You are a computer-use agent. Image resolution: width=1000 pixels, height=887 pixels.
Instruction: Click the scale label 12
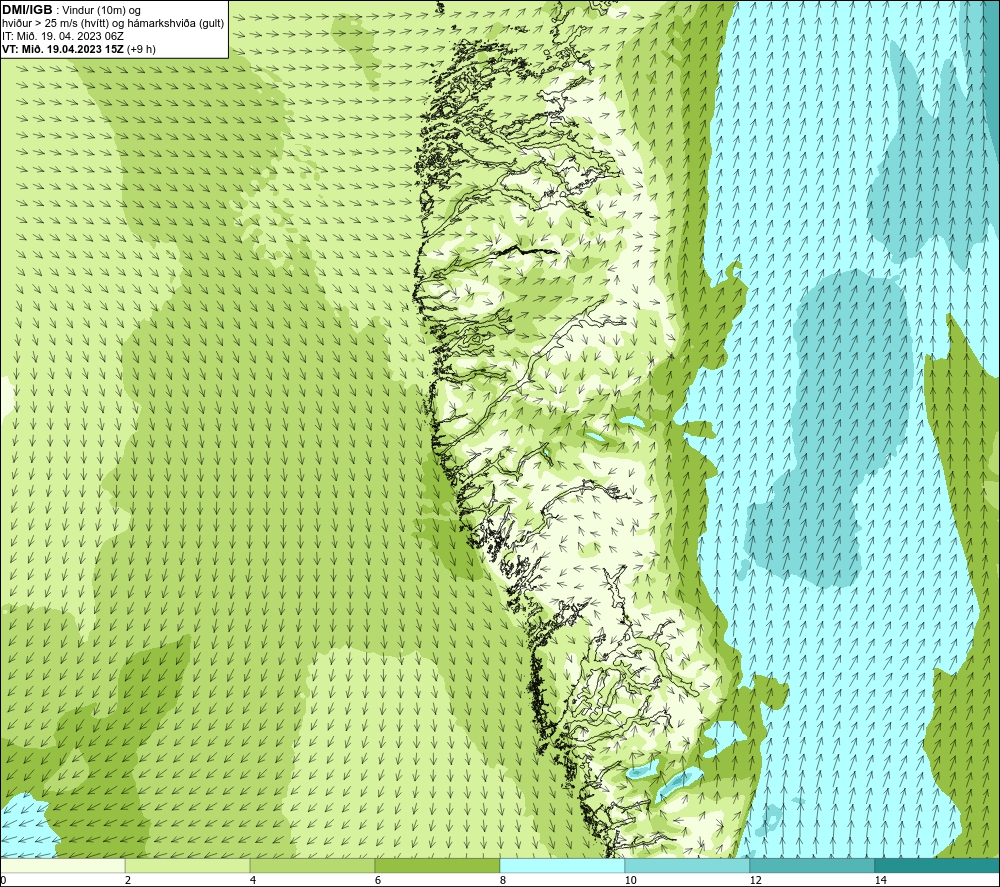point(756,880)
